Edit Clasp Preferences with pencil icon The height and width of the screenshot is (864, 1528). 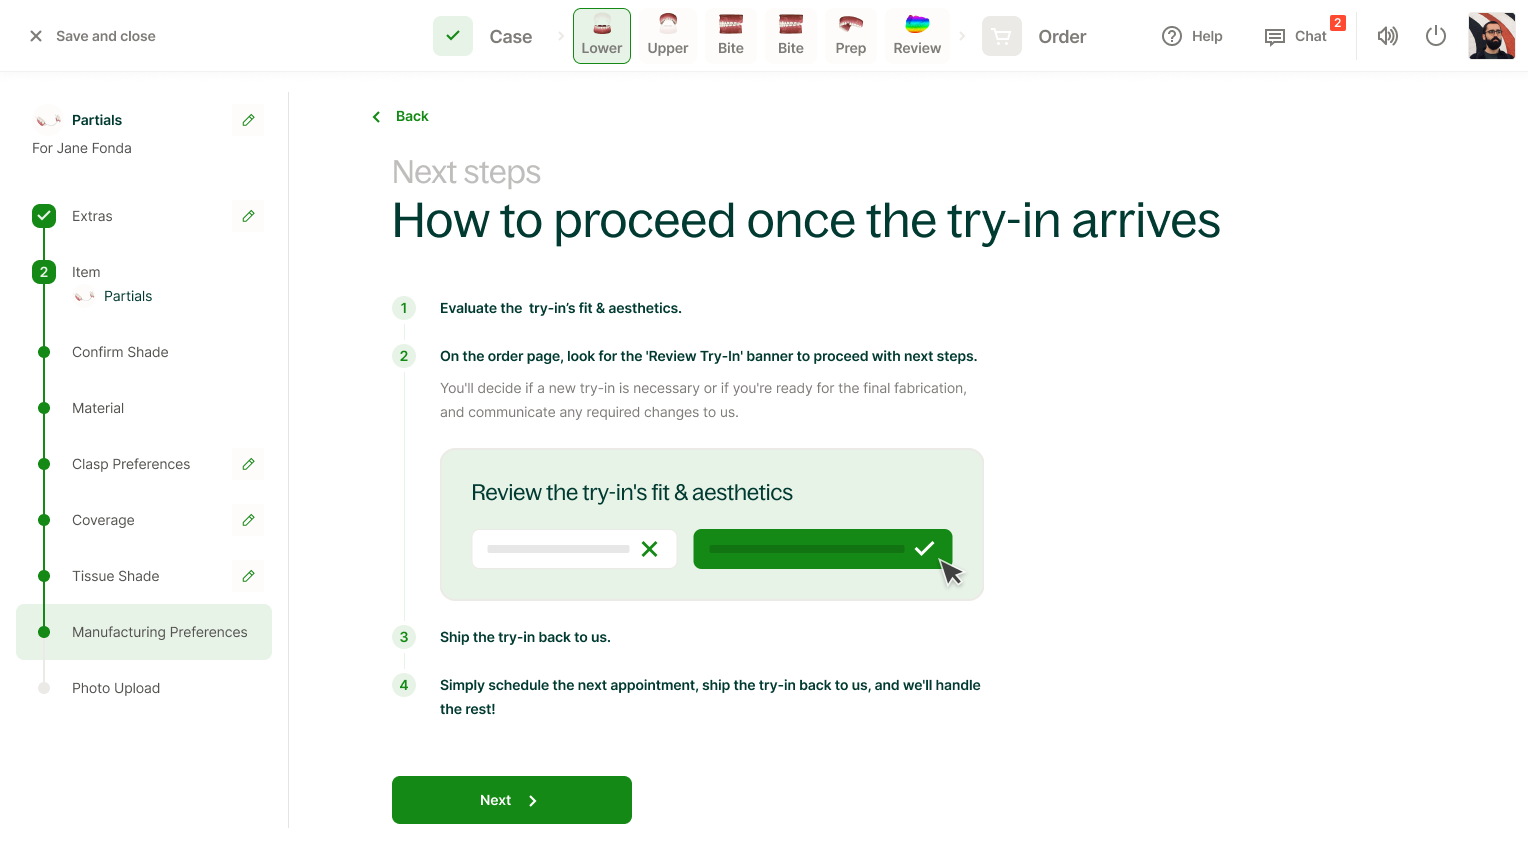[x=248, y=464]
